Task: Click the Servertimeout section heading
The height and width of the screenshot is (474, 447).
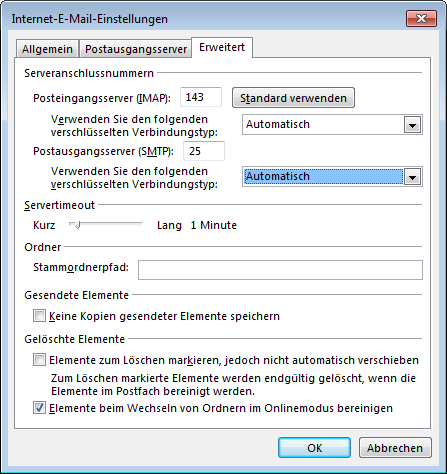Action: pyautogui.click(x=59, y=205)
